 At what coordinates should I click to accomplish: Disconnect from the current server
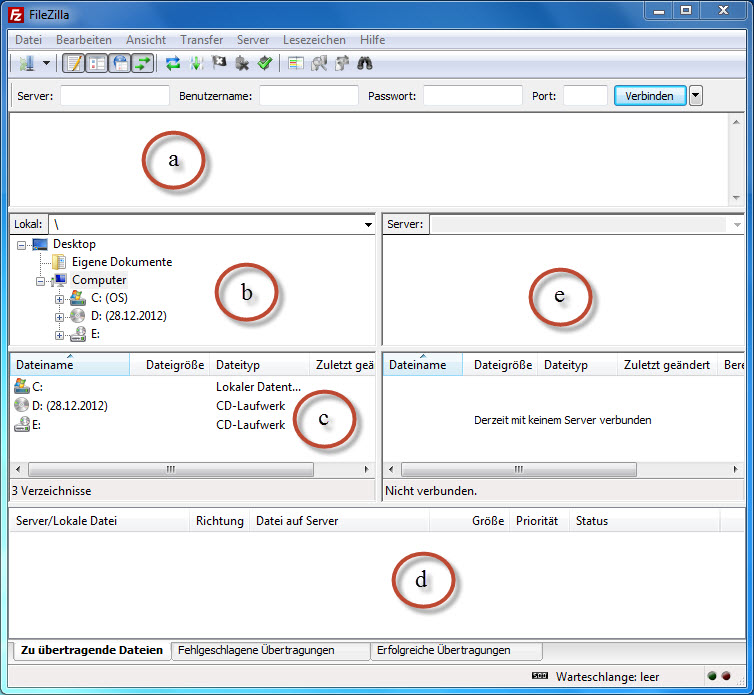pyautogui.click(x=242, y=63)
